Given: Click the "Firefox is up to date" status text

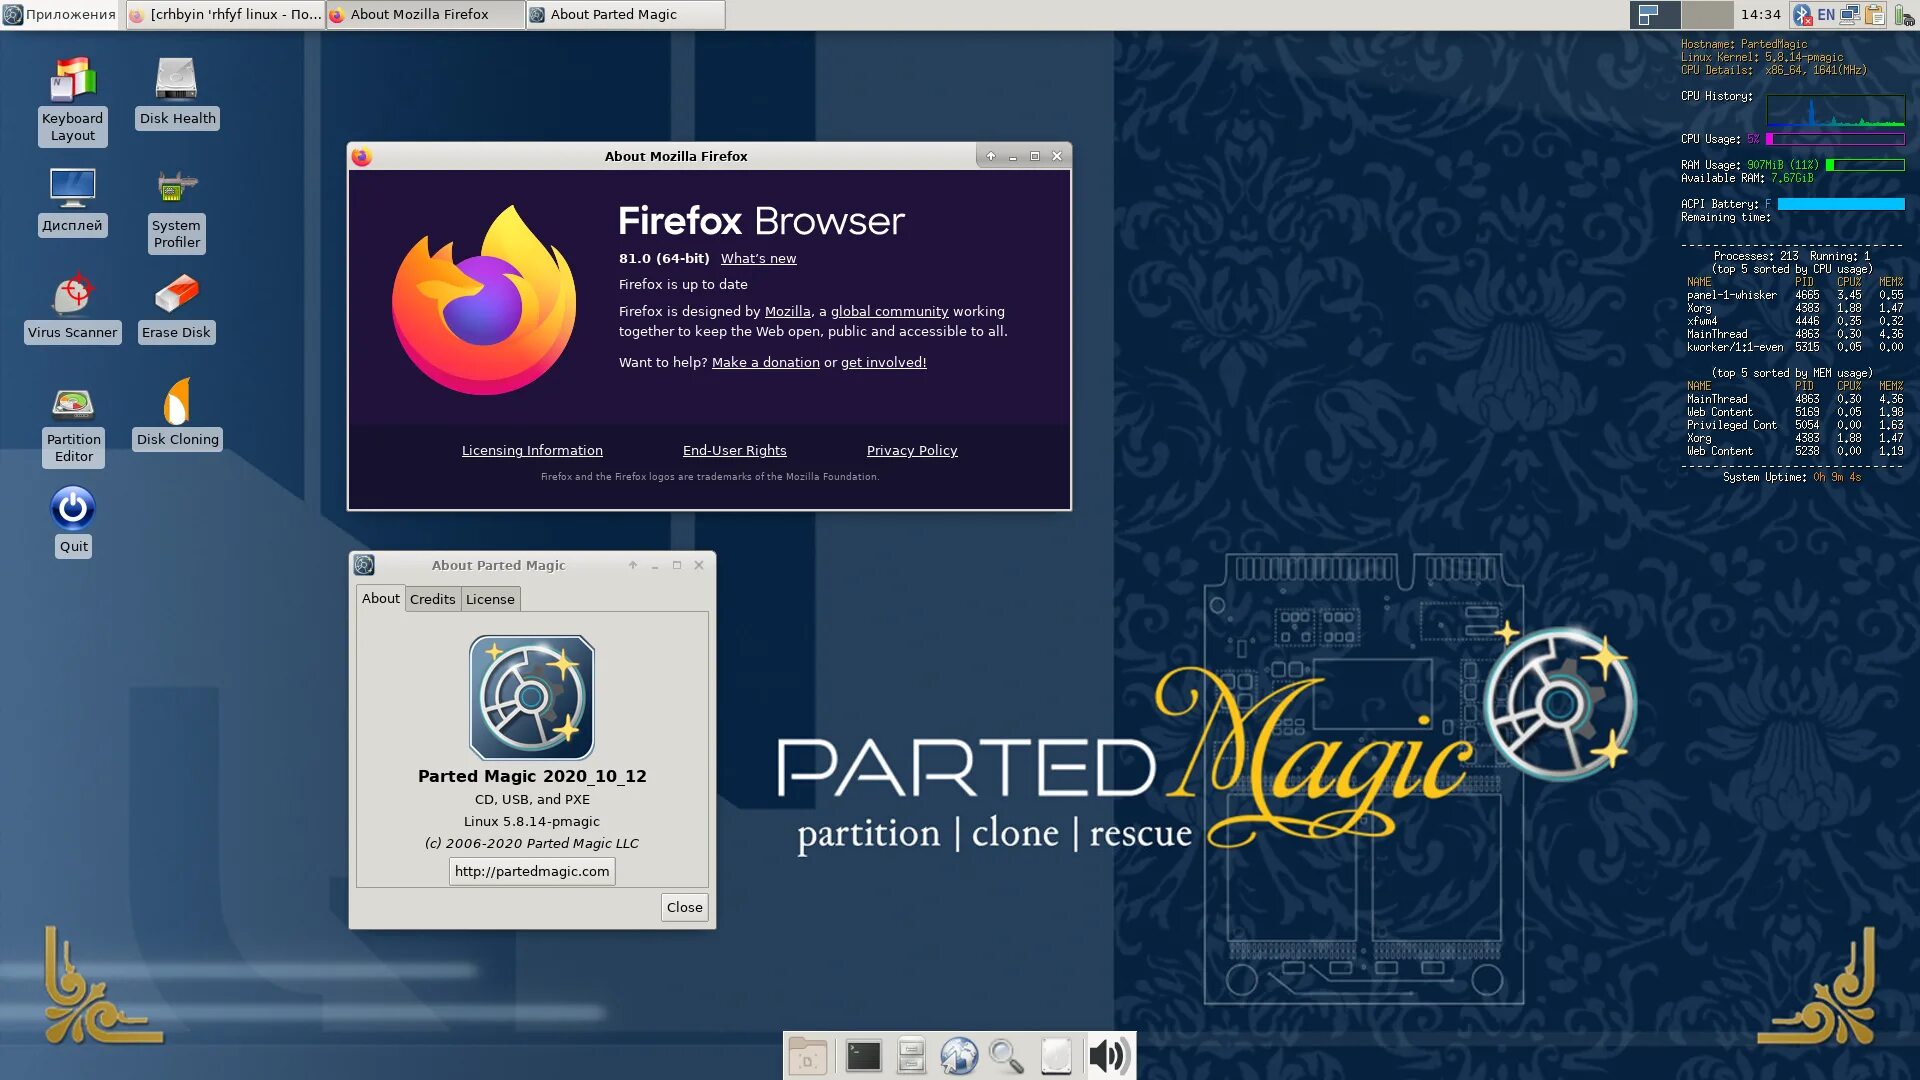Looking at the screenshot, I should click(683, 284).
